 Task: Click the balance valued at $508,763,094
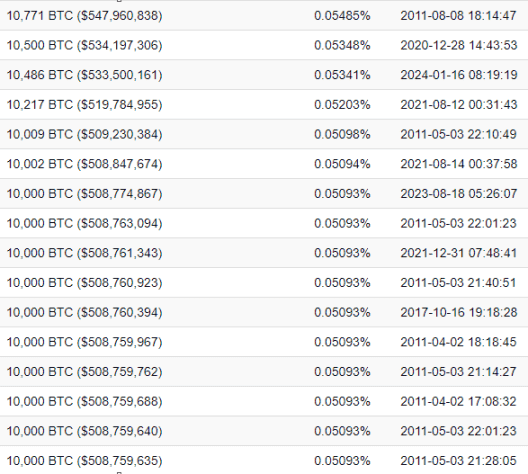tap(85, 224)
